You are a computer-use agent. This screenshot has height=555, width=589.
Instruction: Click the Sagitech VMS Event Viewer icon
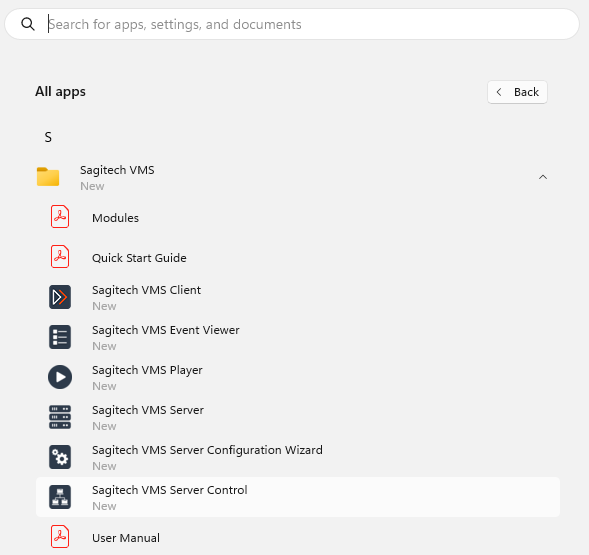pyautogui.click(x=60, y=337)
